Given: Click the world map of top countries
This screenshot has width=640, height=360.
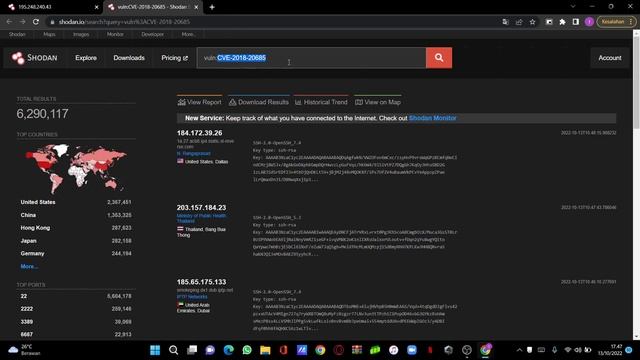Looking at the screenshot, I should [x=76, y=168].
